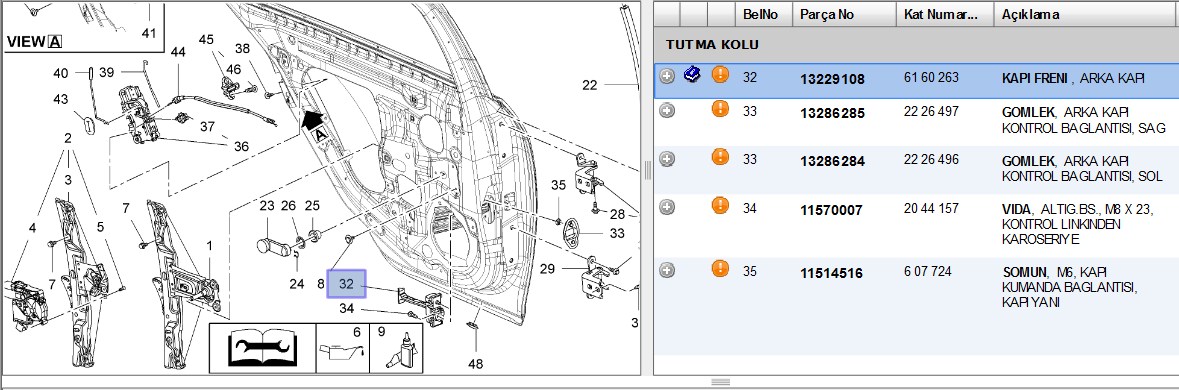
Task: Select part number 11570007
Action: click(x=831, y=210)
